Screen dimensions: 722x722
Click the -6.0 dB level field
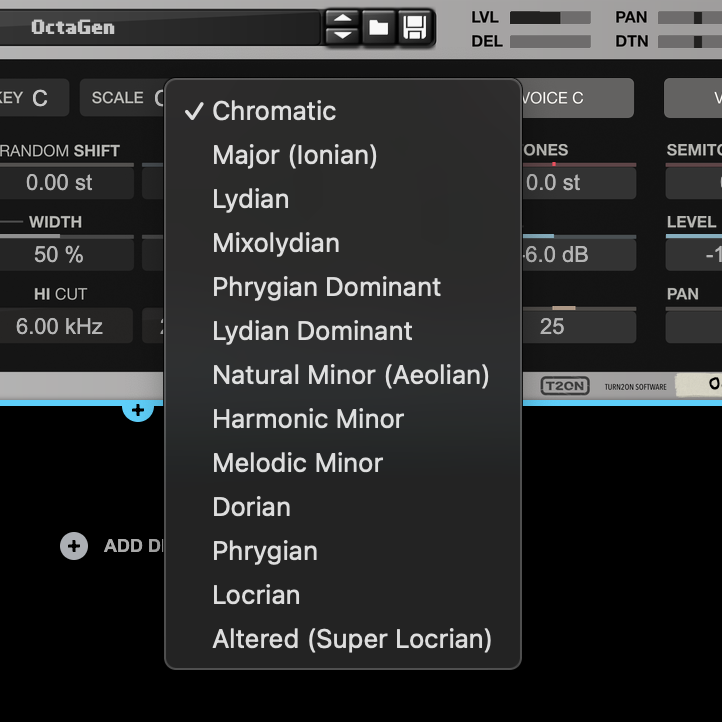(x=579, y=255)
